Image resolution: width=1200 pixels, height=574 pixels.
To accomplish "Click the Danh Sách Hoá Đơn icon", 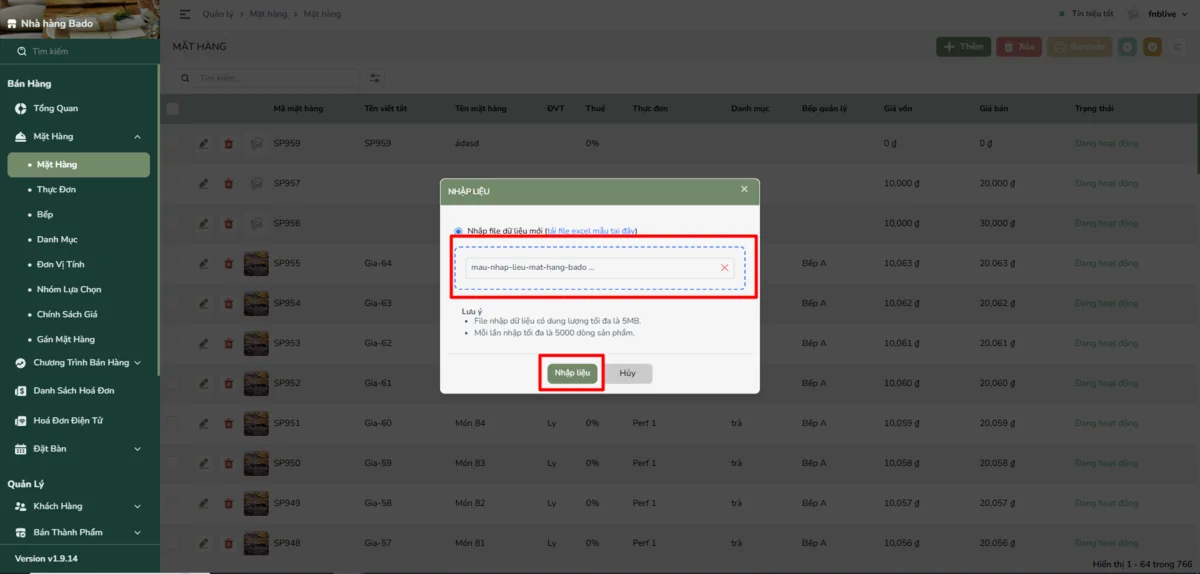I will 20,391.
